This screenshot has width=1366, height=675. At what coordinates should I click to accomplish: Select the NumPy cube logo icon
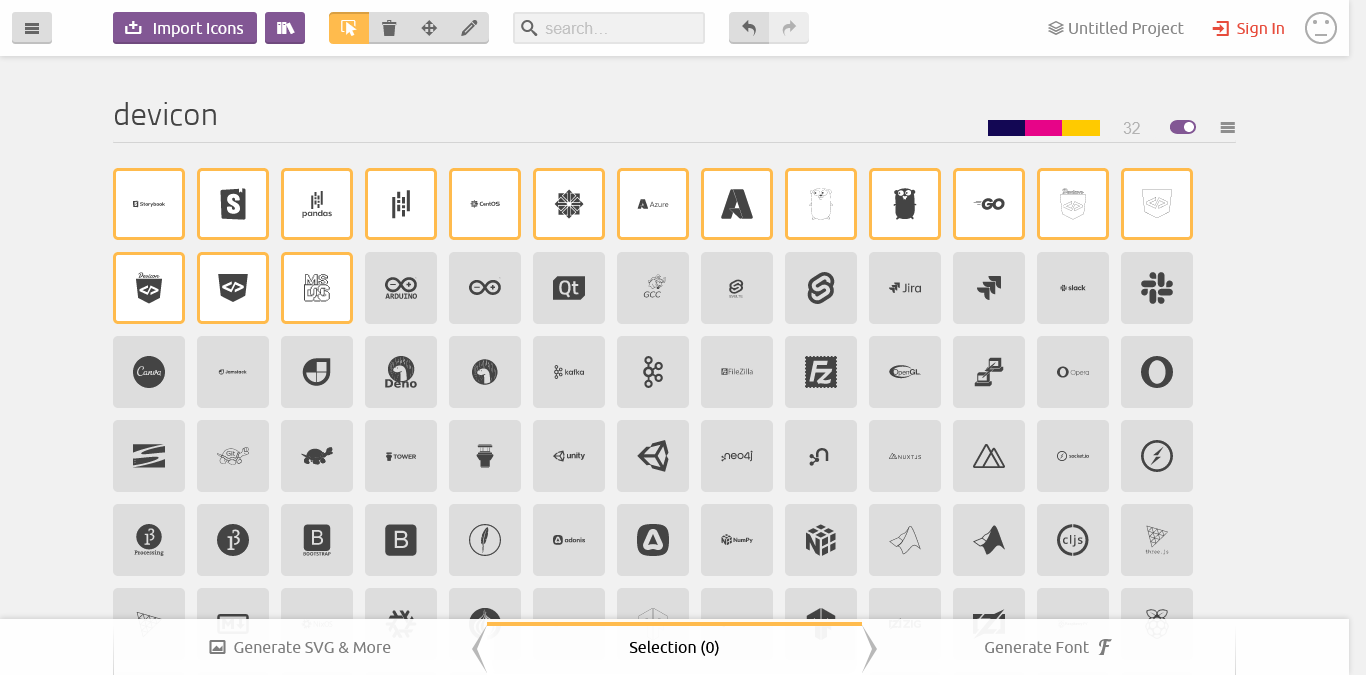(821, 540)
